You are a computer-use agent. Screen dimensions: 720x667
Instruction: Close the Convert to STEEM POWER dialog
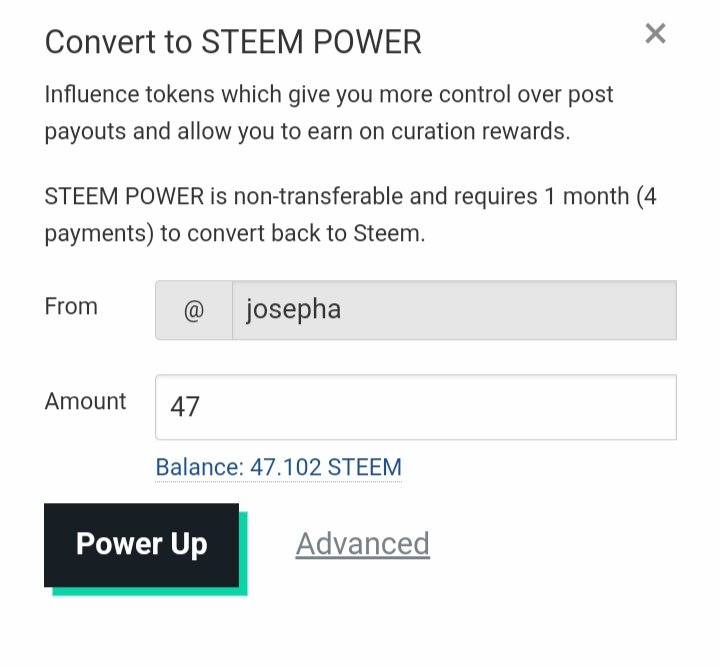655,34
